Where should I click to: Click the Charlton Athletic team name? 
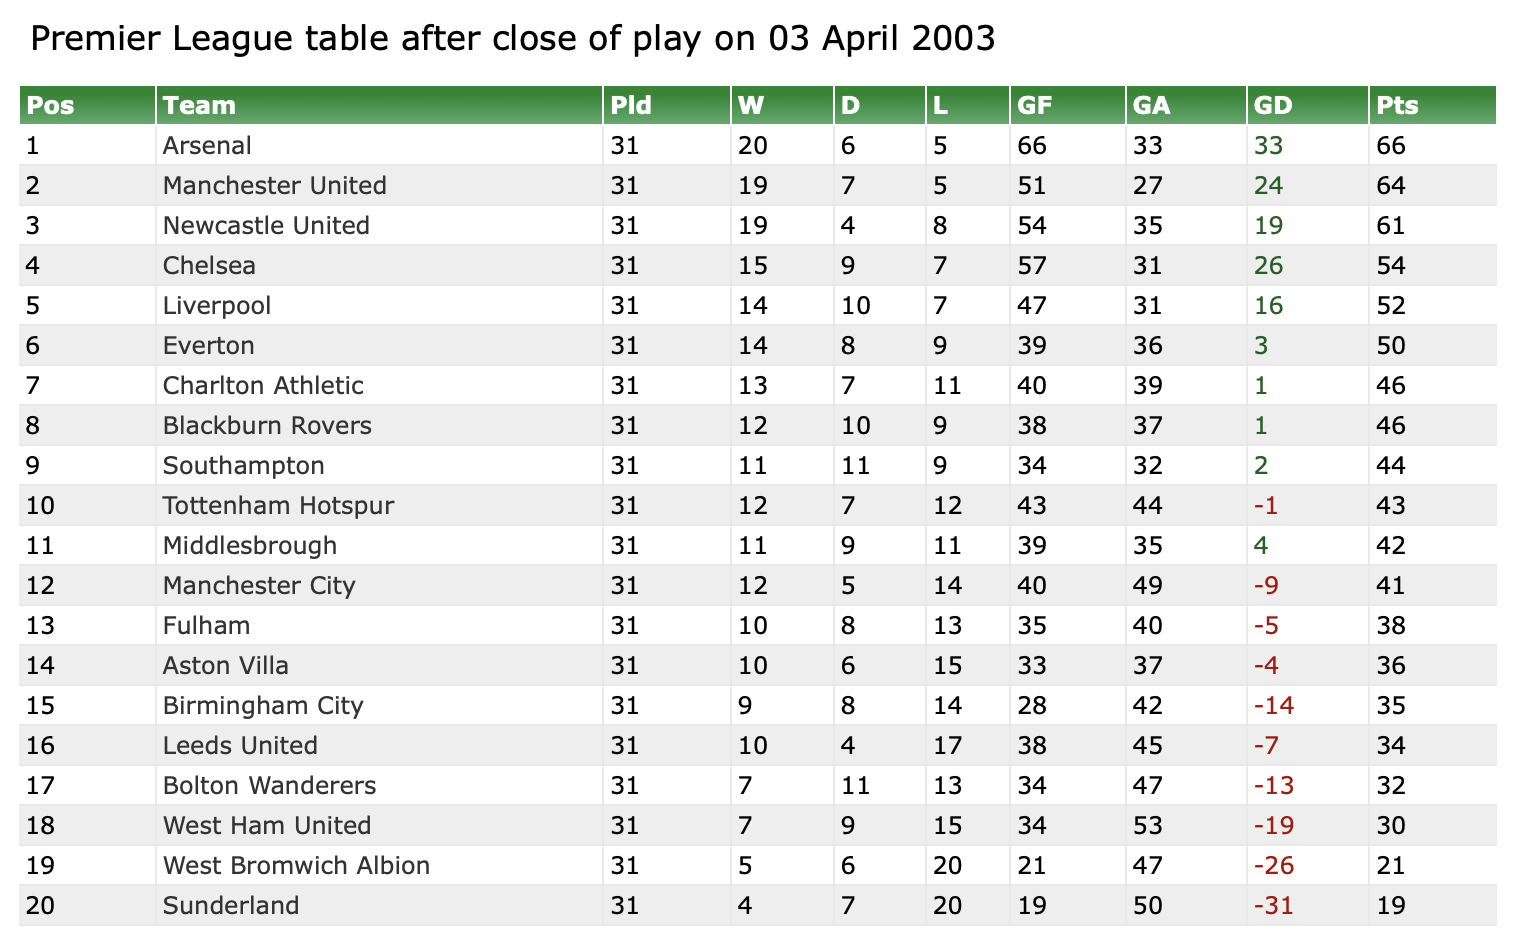click(263, 386)
